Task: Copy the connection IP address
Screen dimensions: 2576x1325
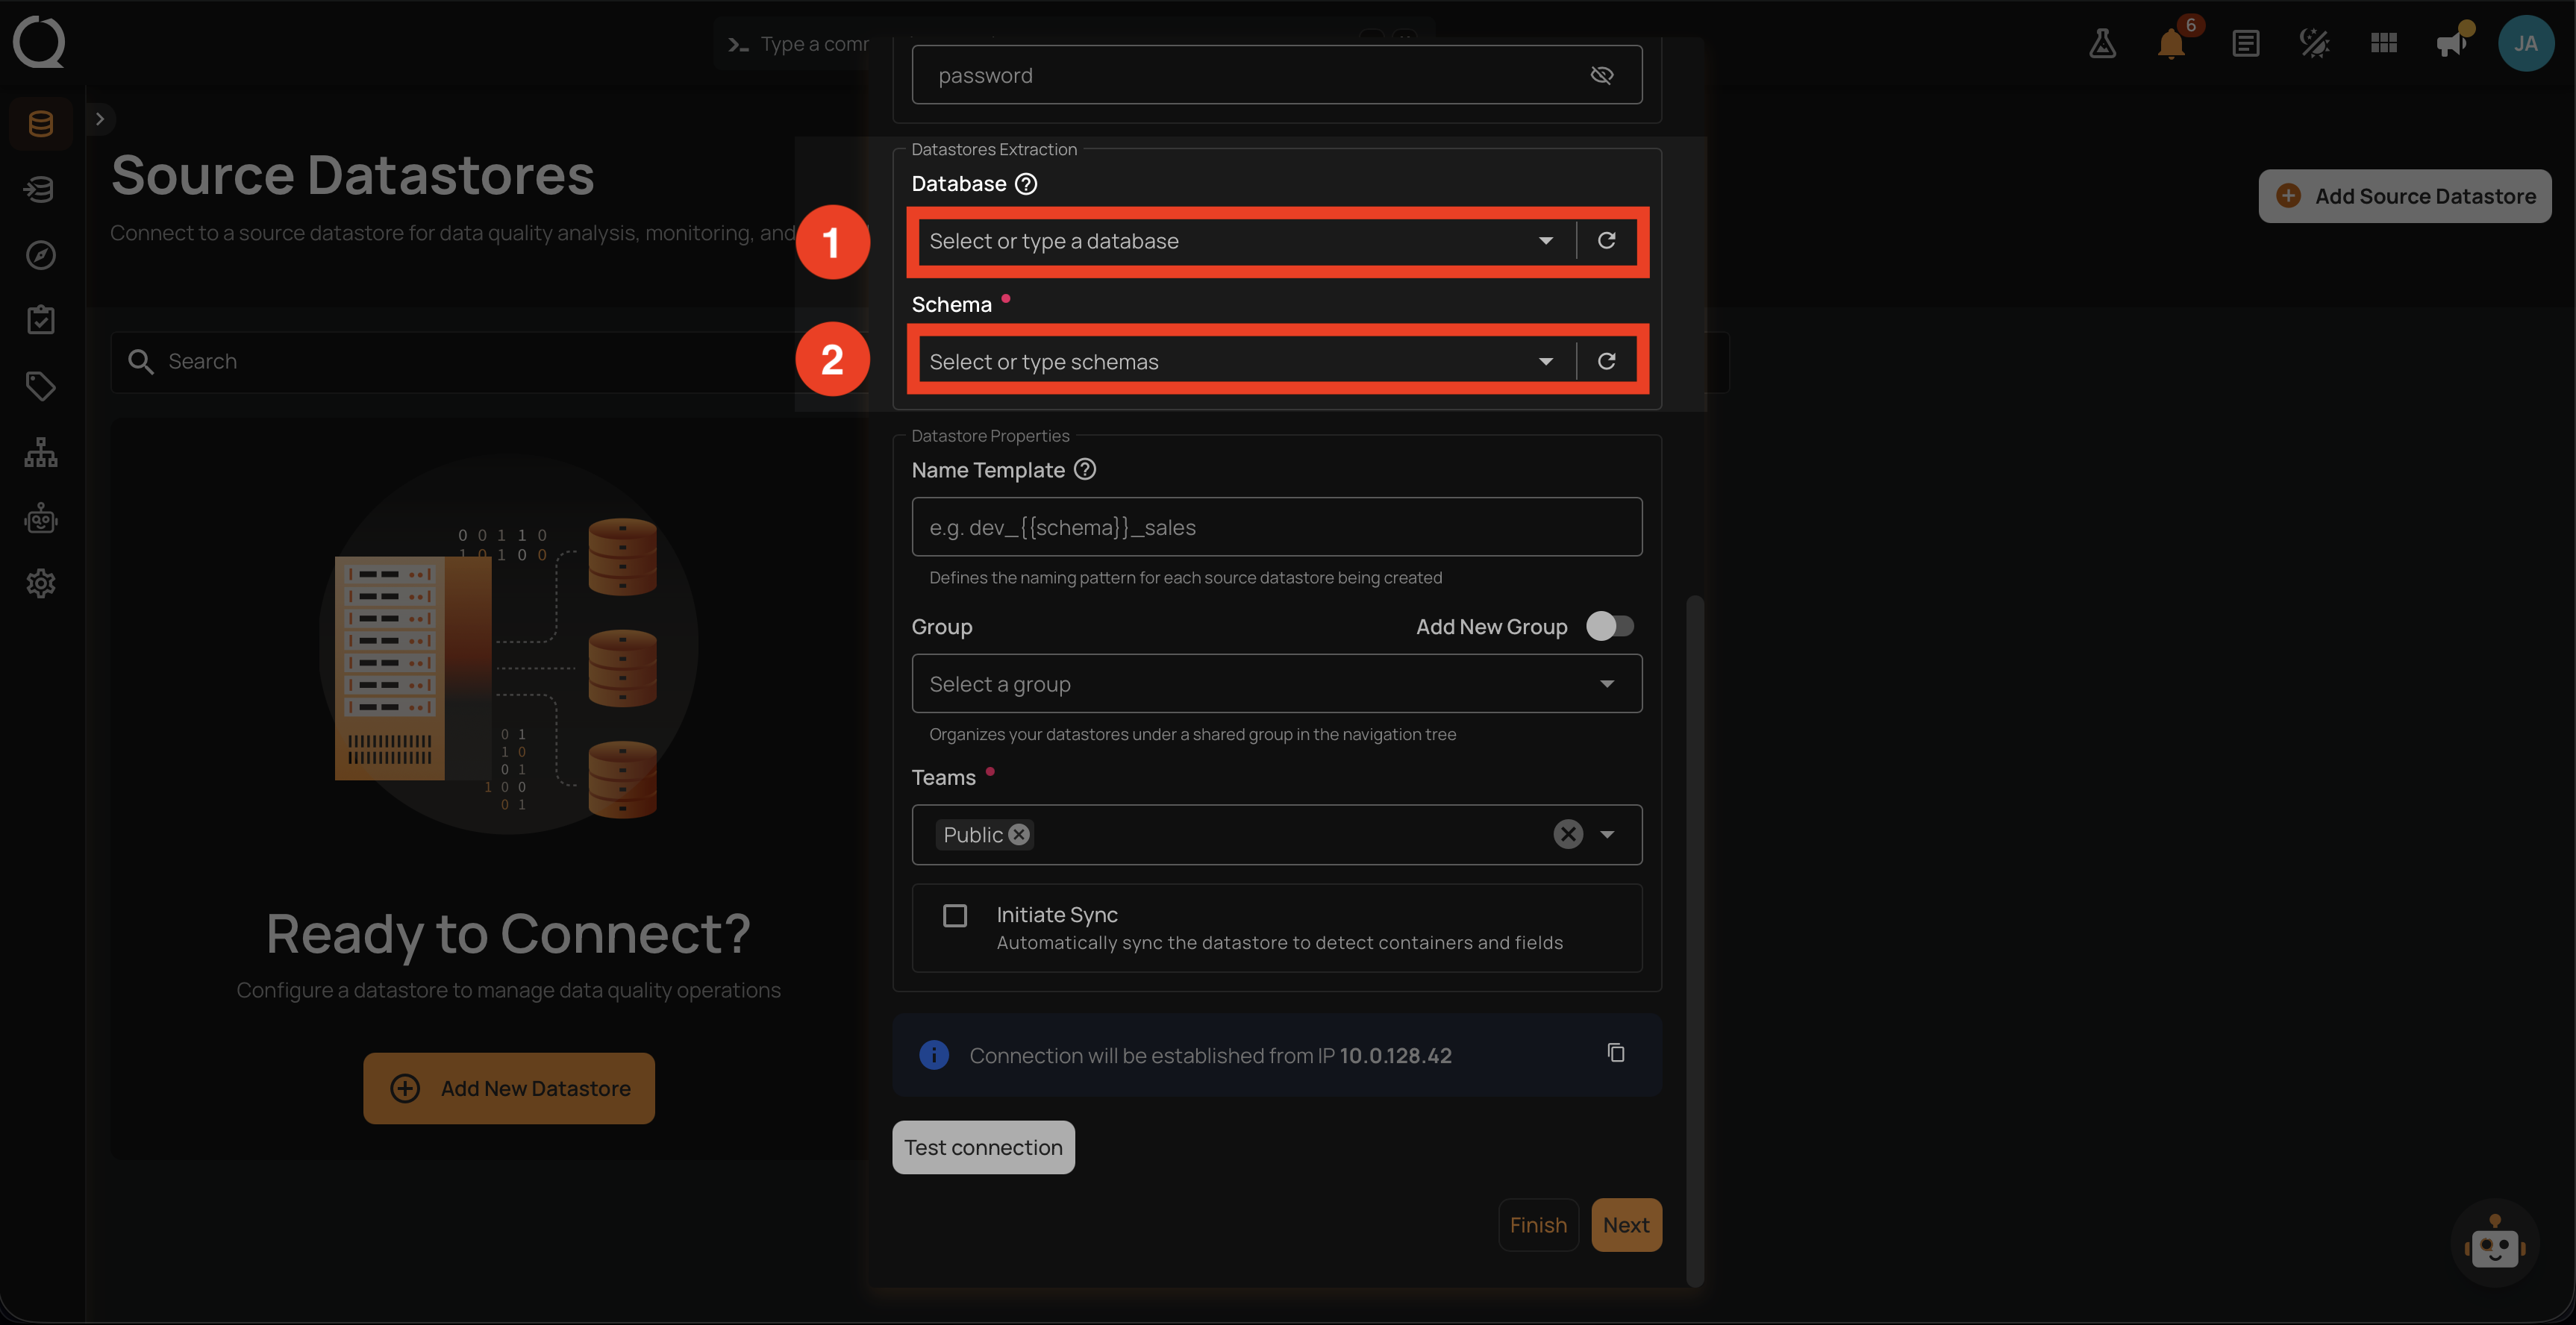Action: click(x=1616, y=1053)
